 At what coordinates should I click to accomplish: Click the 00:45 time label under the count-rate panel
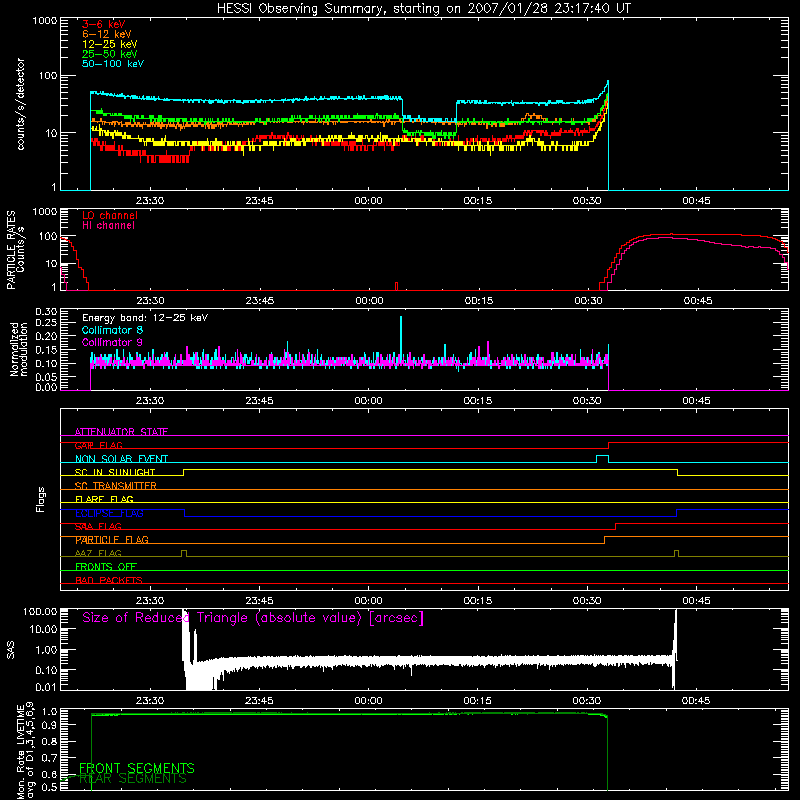click(x=696, y=201)
